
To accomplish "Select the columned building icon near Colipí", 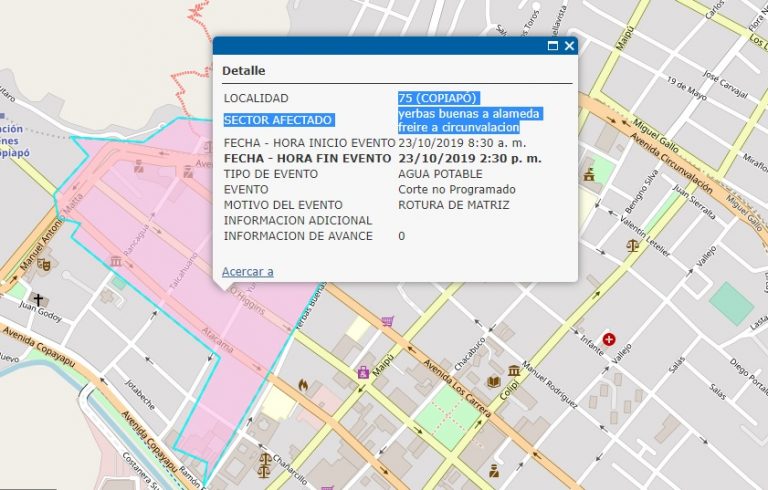I will [x=515, y=370].
